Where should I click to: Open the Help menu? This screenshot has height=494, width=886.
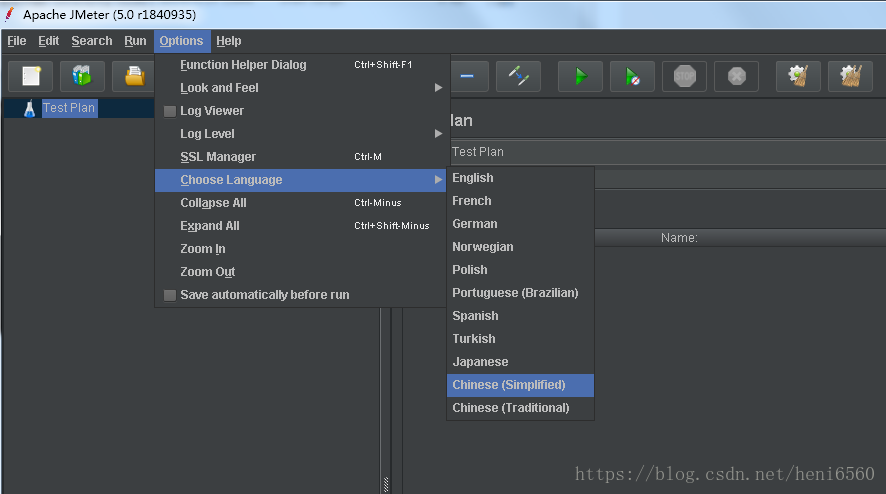[x=228, y=41]
